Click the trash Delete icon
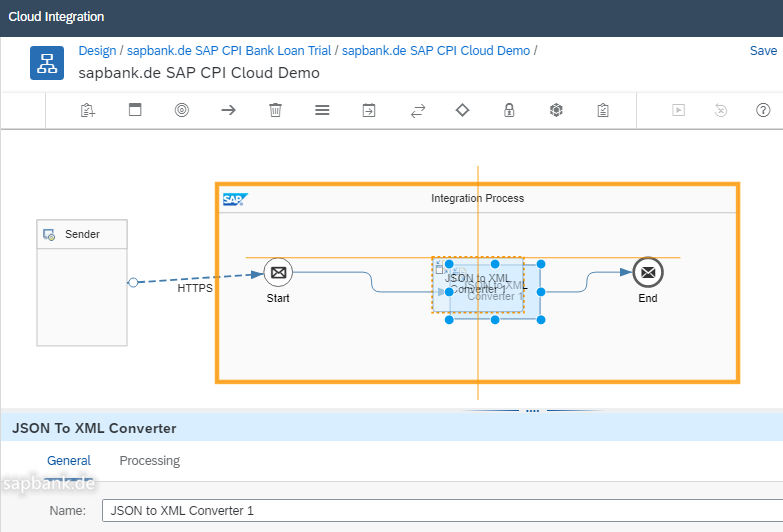The height and width of the screenshot is (532, 783). coord(276,110)
